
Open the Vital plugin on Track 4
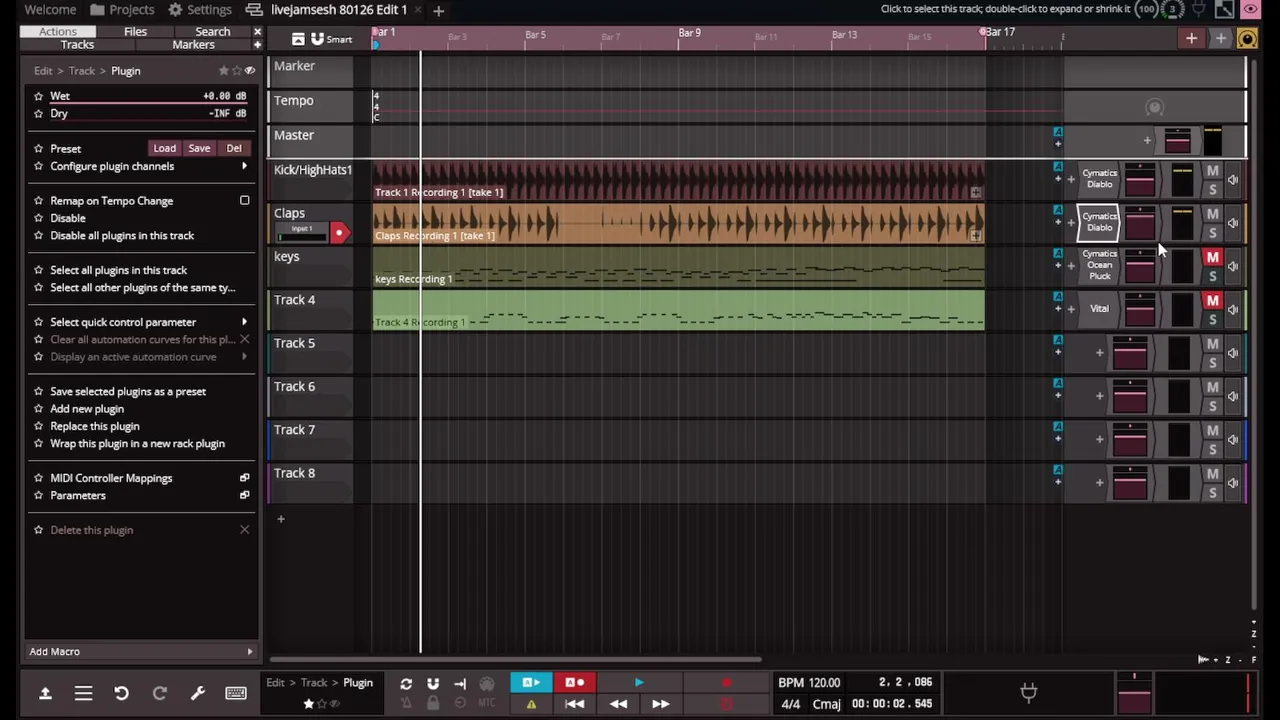pyautogui.click(x=1099, y=309)
